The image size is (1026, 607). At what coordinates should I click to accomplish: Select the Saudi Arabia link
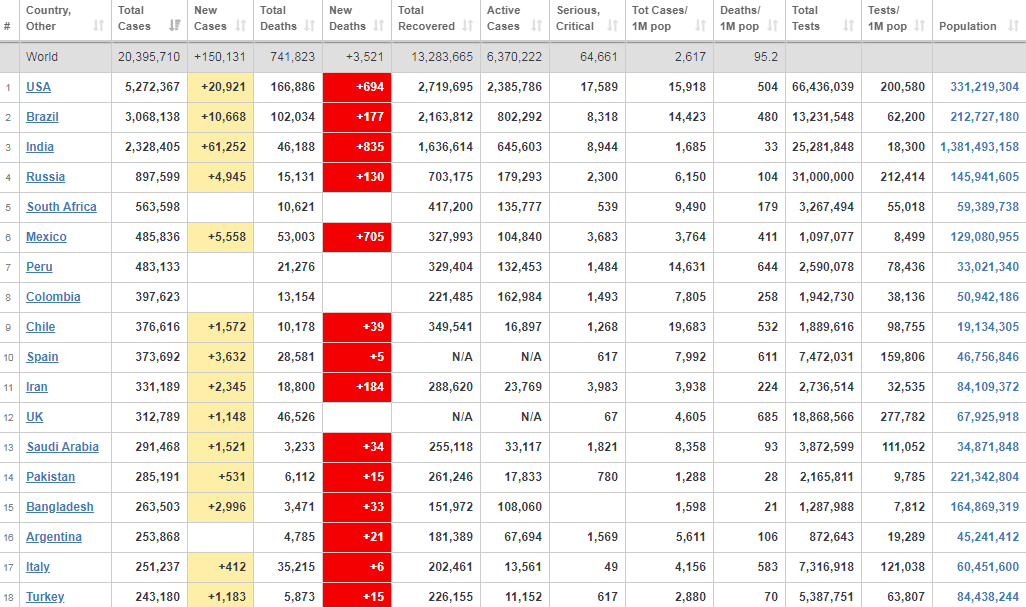pos(62,447)
